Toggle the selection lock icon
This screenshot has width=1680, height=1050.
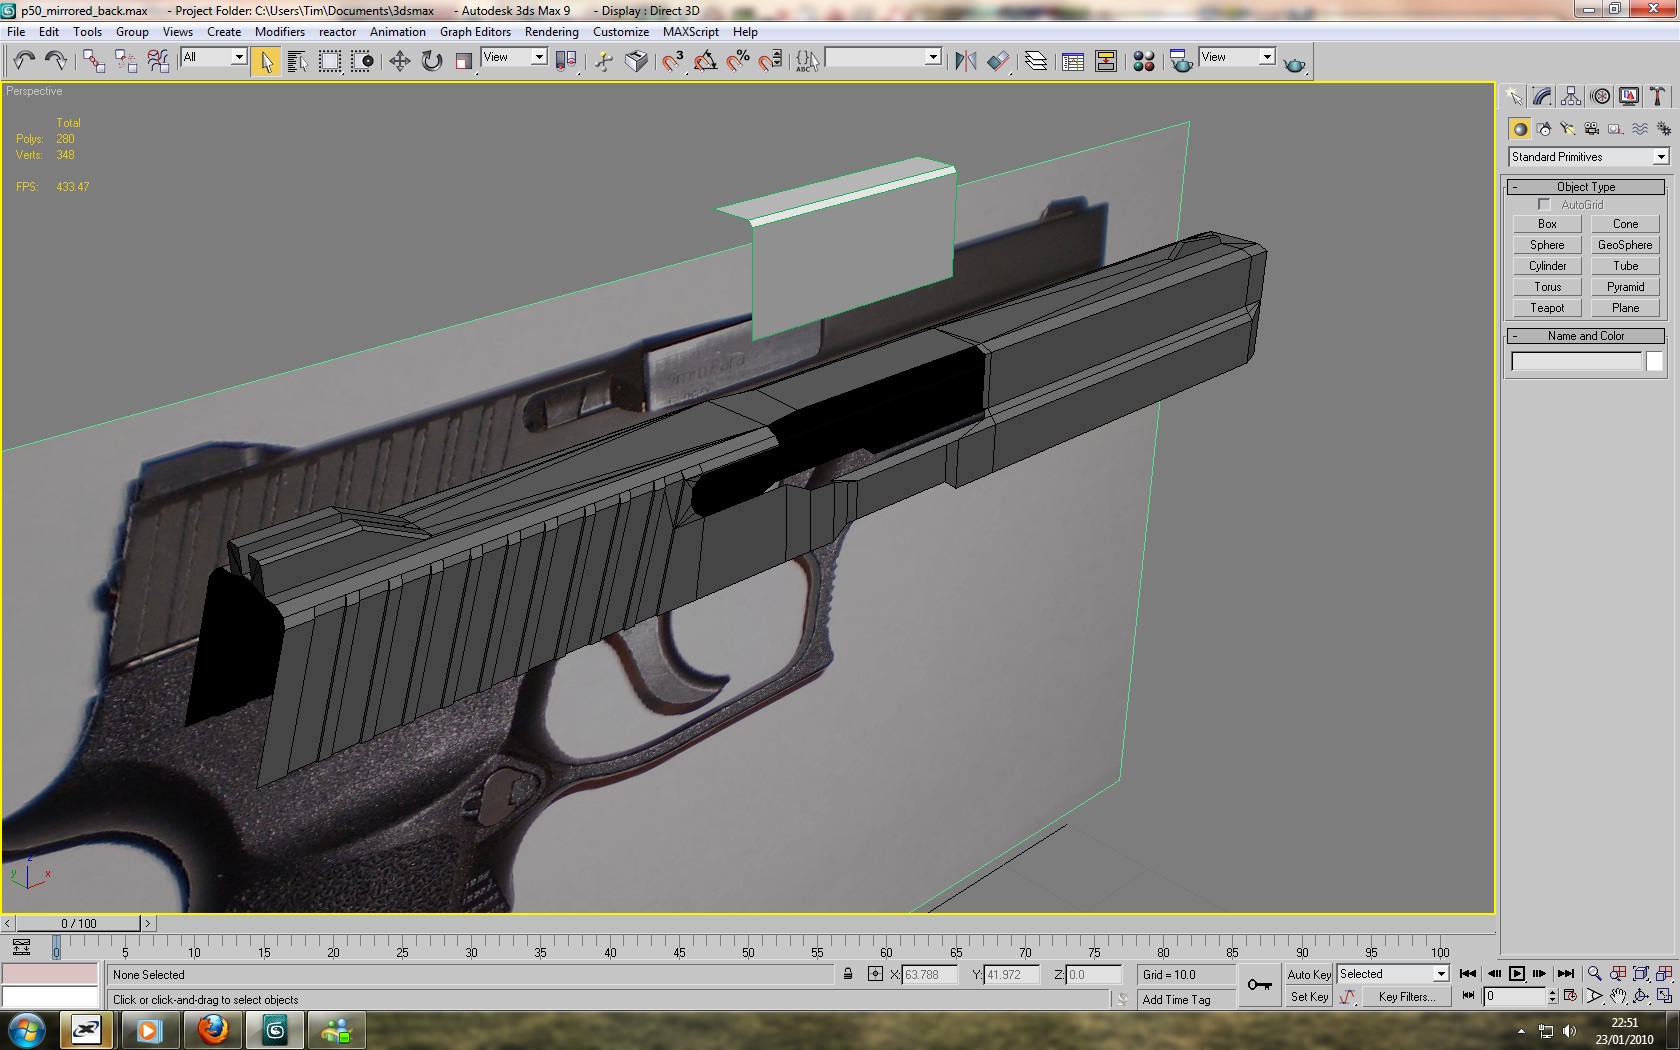click(x=848, y=975)
